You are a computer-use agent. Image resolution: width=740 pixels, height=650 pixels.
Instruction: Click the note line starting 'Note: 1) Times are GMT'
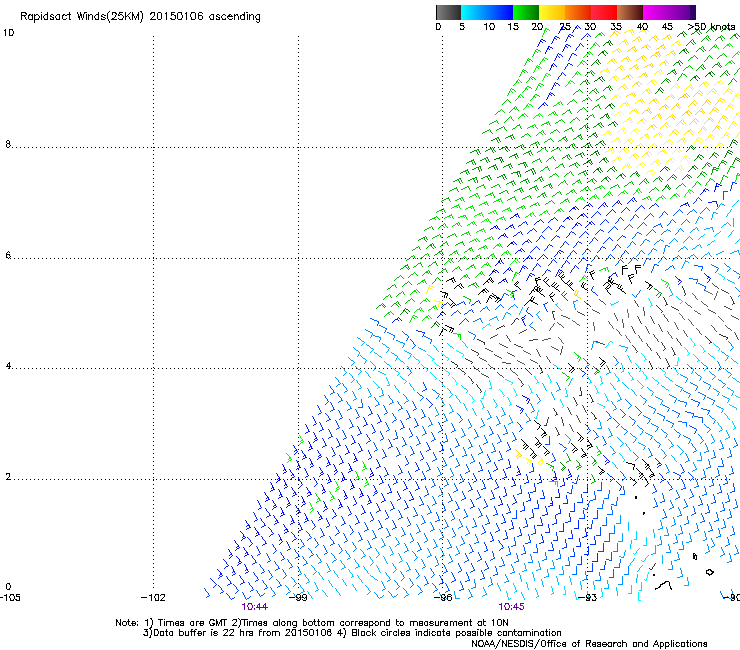pyautogui.click(x=311, y=623)
